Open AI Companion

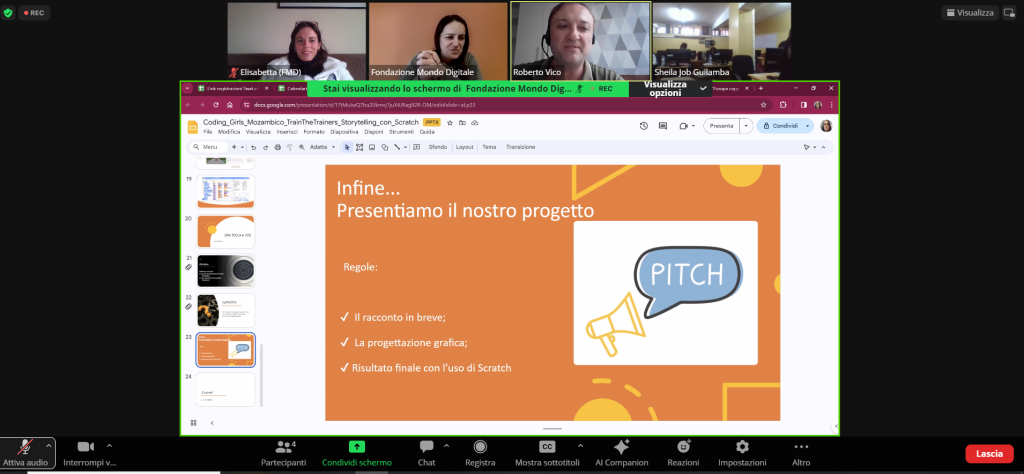point(622,452)
